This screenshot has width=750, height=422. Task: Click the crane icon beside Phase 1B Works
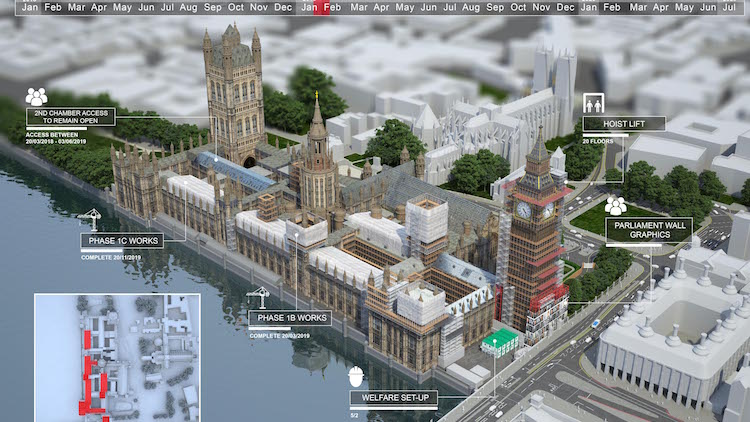pyautogui.click(x=259, y=296)
